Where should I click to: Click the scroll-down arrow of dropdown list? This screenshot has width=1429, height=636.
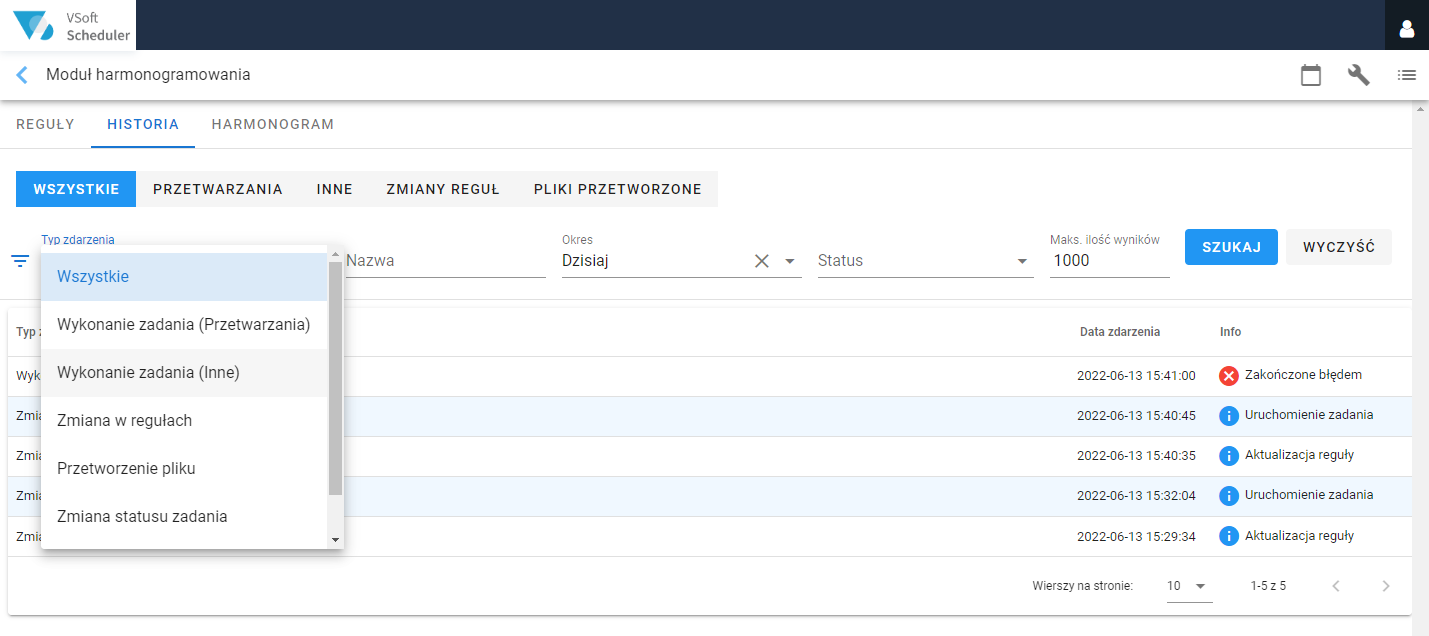click(x=335, y=540)
